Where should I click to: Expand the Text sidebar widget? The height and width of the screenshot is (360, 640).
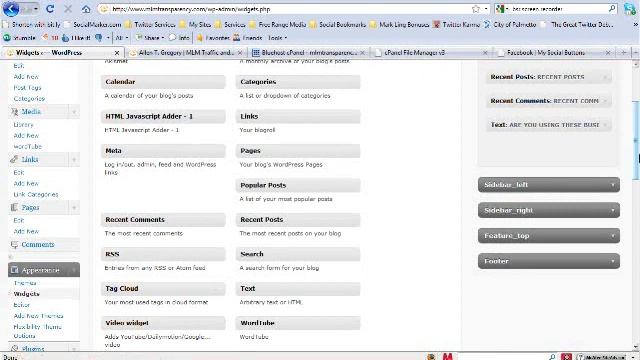tap(605, 125)
